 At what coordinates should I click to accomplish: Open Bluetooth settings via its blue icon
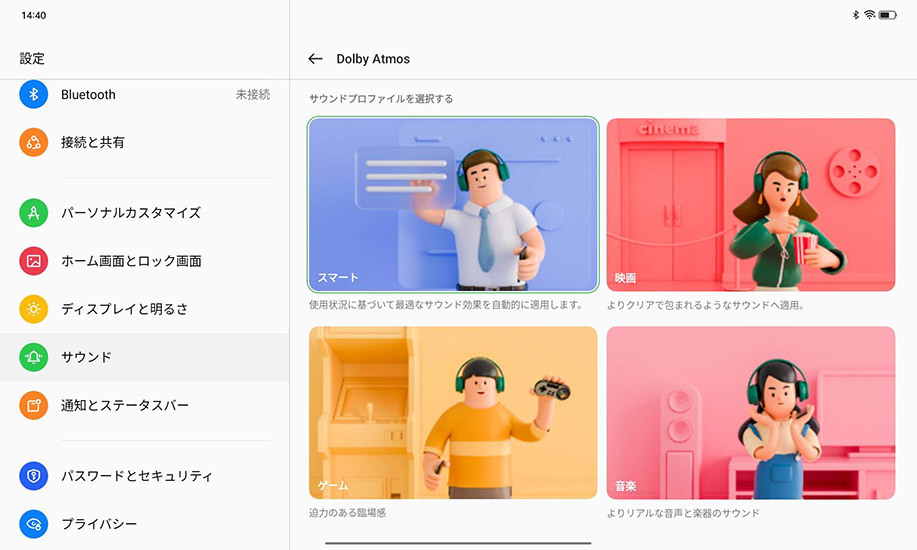pos(34,95)
